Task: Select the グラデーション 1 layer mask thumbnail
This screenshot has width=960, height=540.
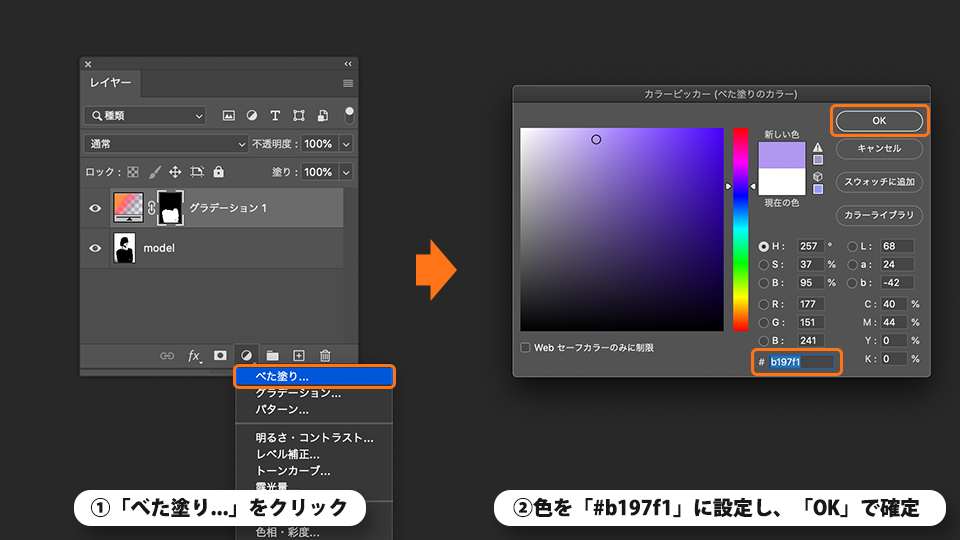Action: 170,208
